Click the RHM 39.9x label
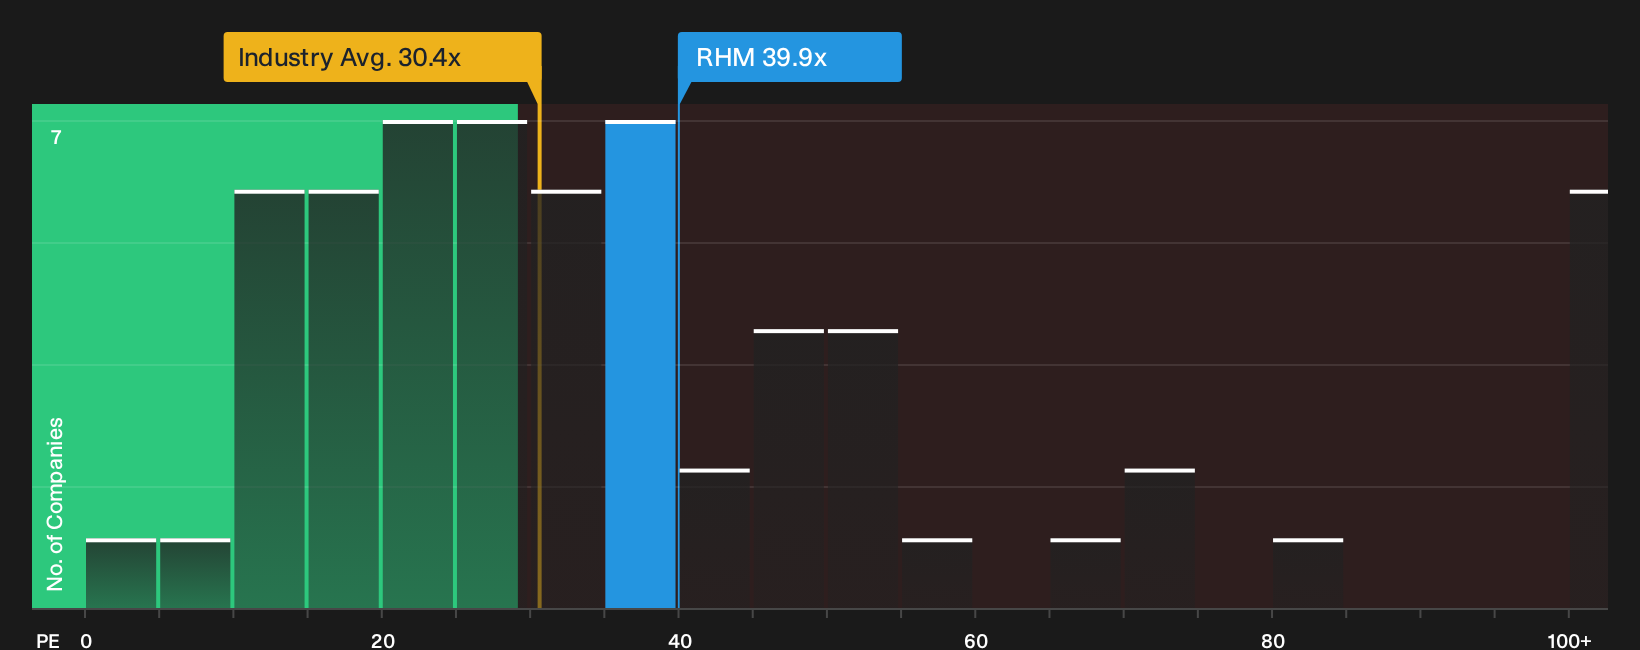The image size is (1640, 650). (789, 57)
